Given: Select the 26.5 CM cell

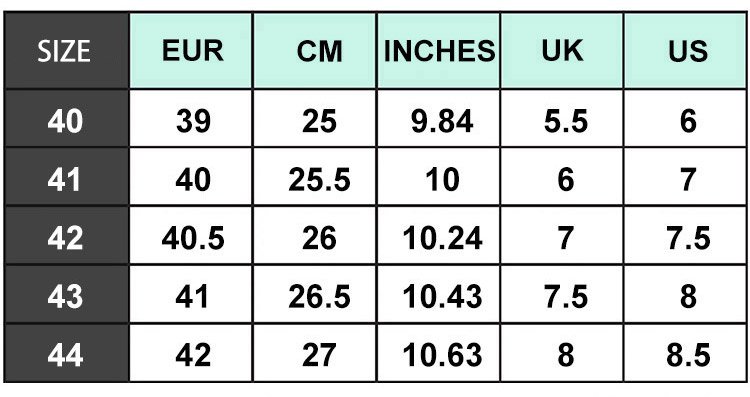Looking at the screenshot, I should point(315,295).
